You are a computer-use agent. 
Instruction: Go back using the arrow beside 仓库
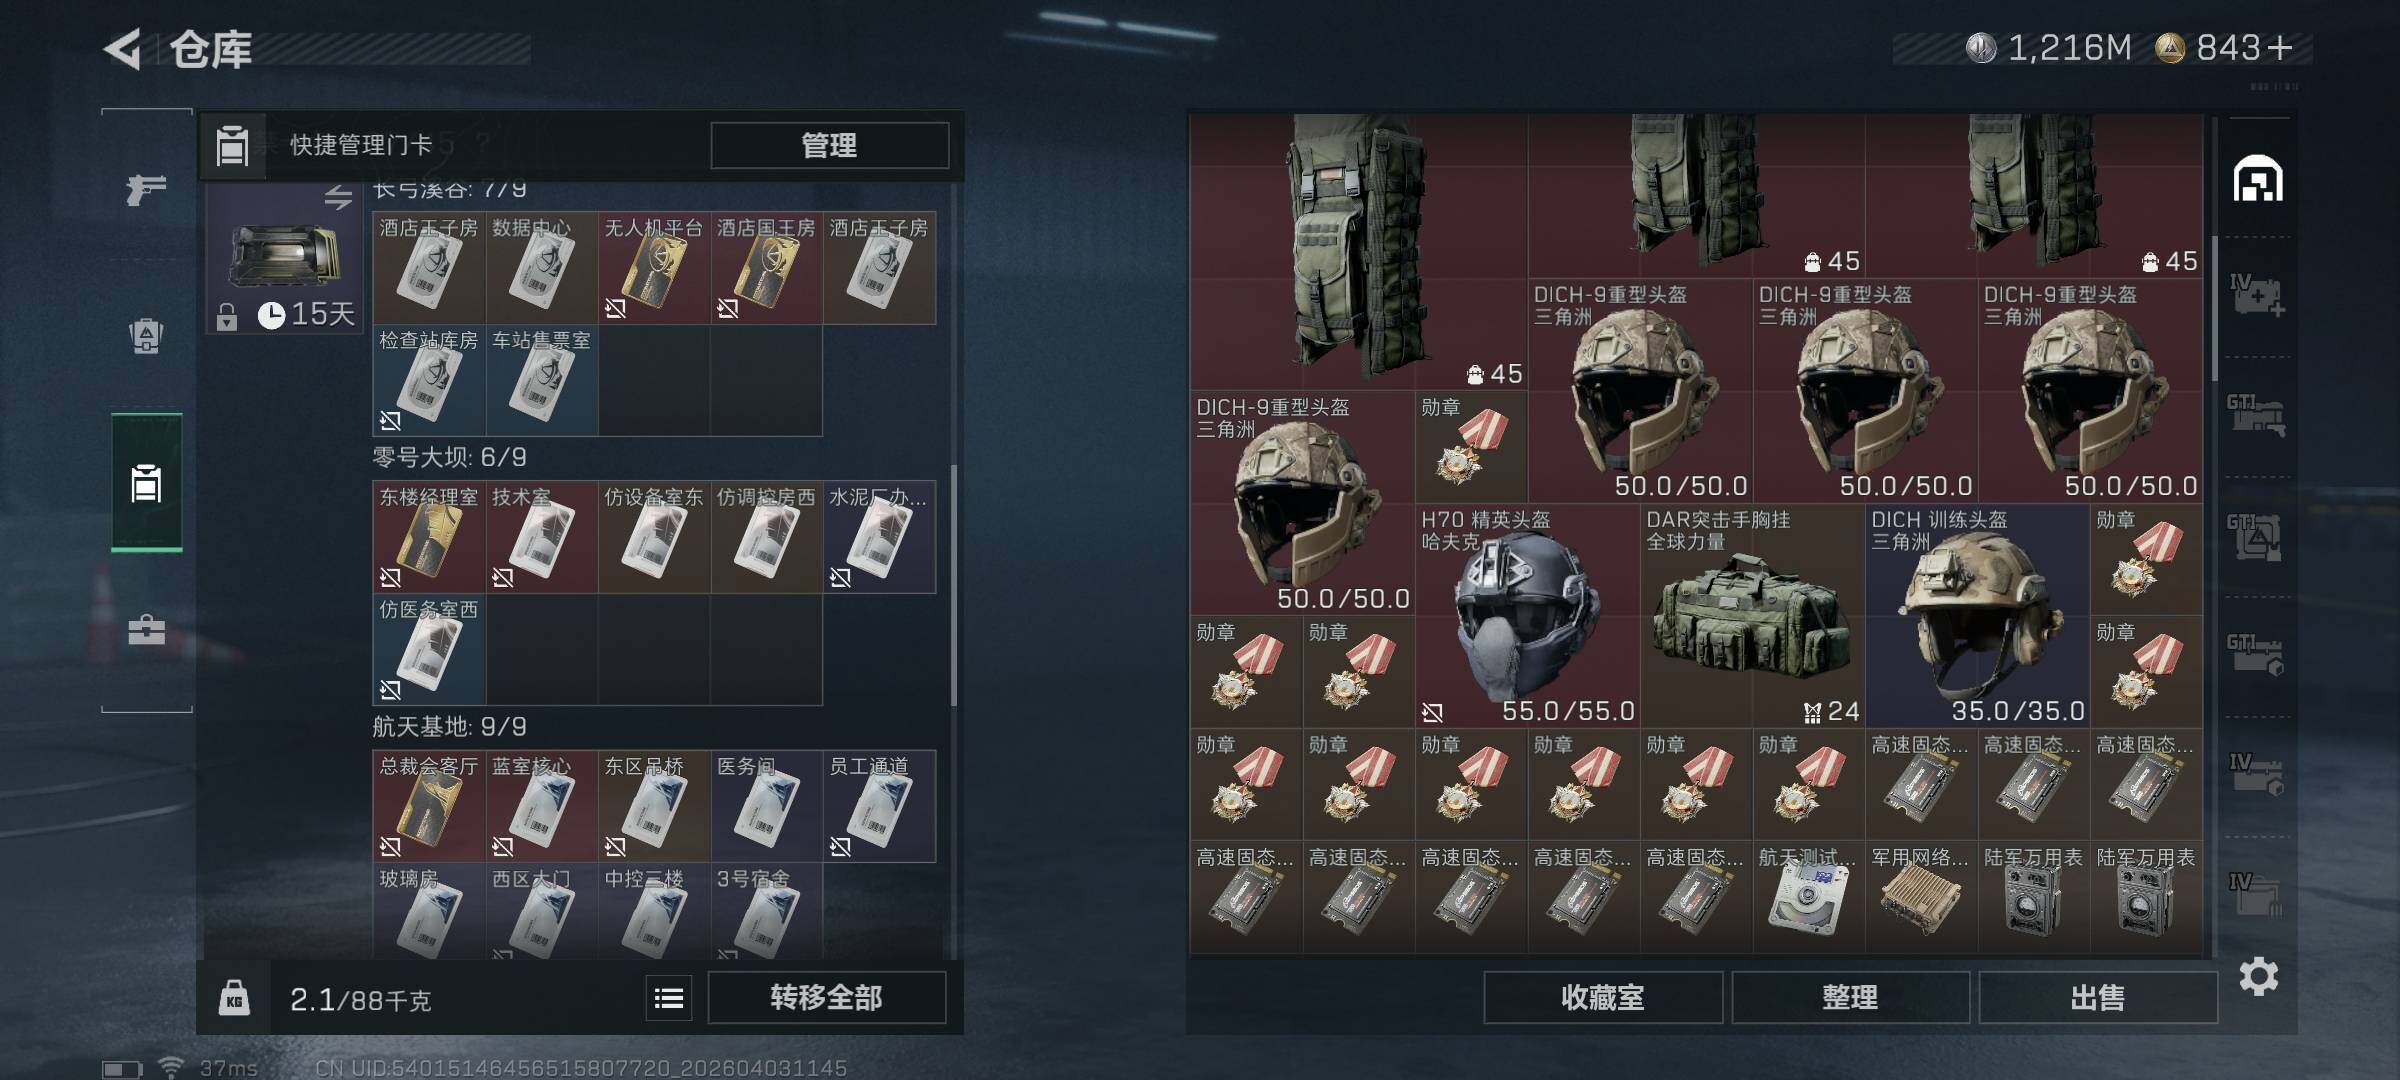point(123,49)
